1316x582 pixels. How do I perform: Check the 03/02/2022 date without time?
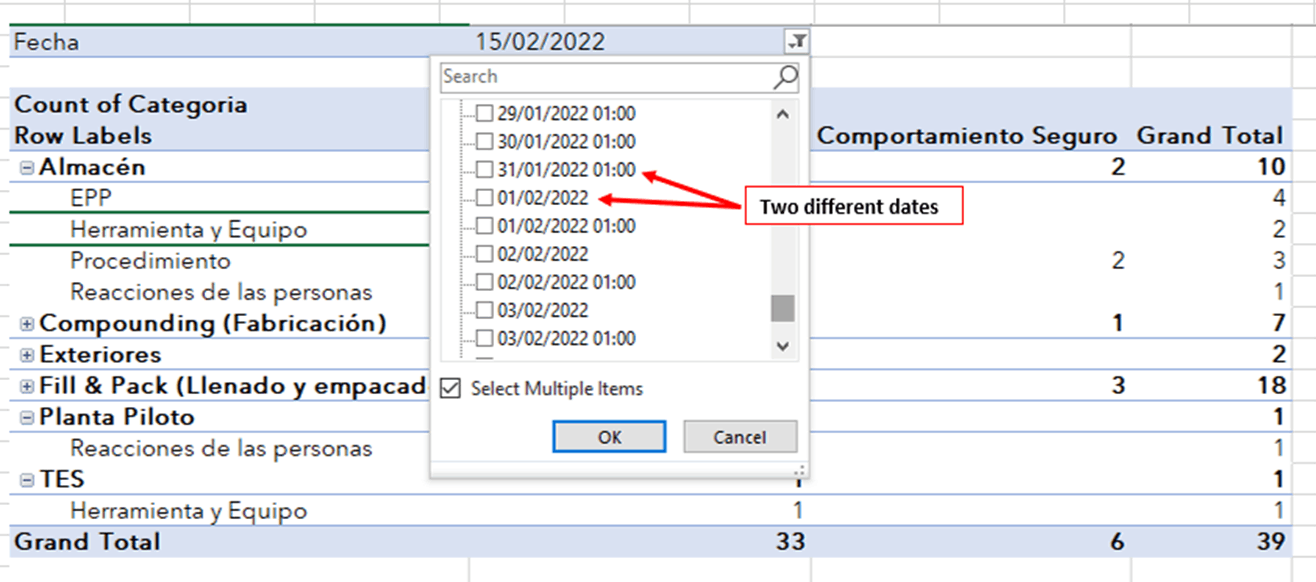tap(484, 310)
